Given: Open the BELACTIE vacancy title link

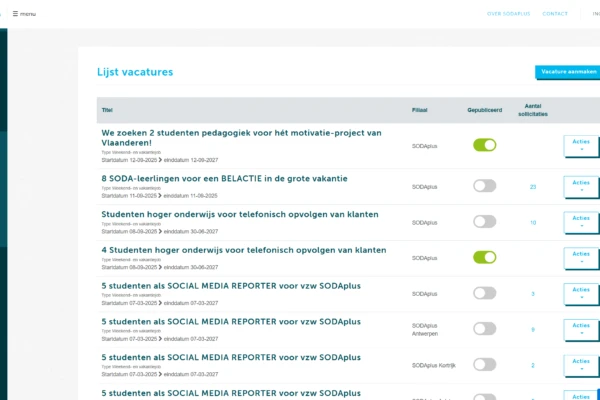Looking at the screenshot, I should tap(224, 178).
